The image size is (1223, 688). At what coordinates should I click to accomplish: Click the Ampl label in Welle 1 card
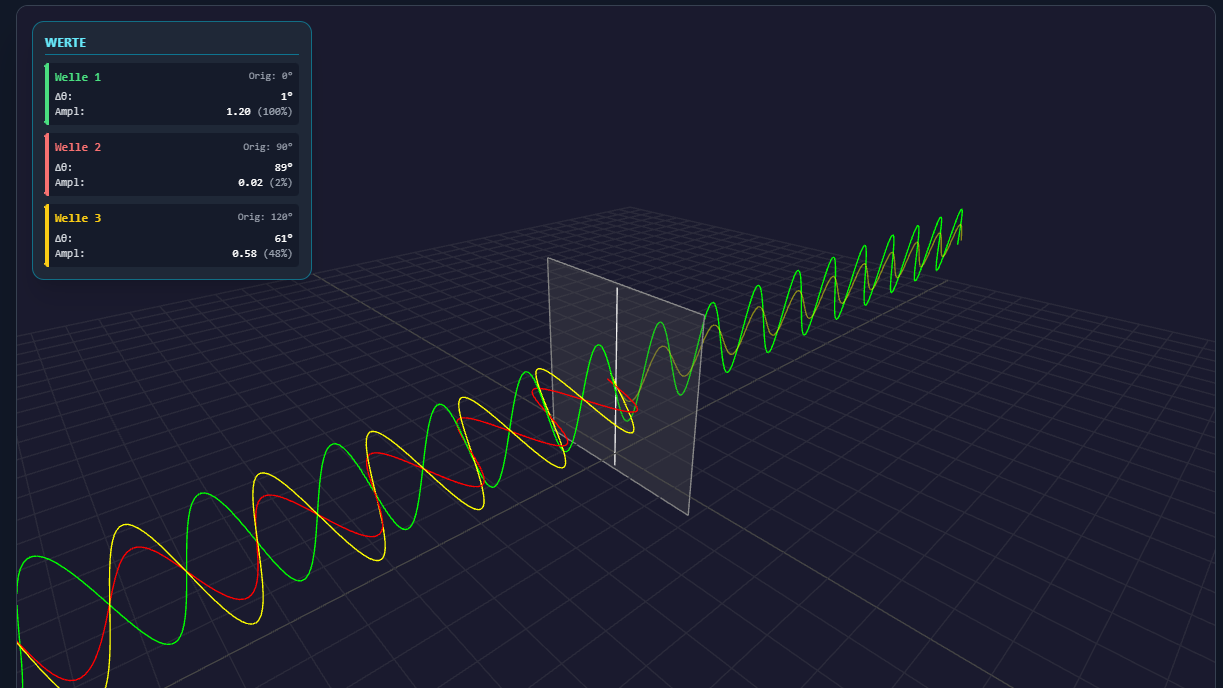70,112
